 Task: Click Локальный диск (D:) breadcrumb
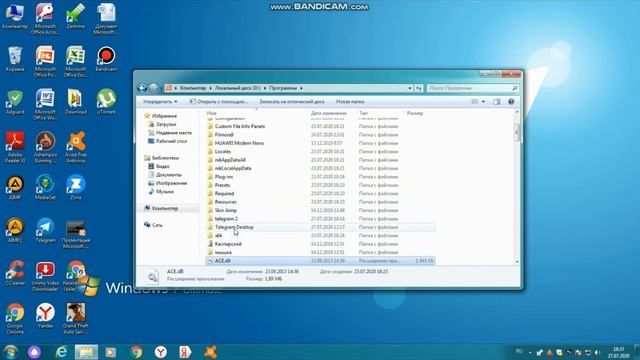[238, 88]
